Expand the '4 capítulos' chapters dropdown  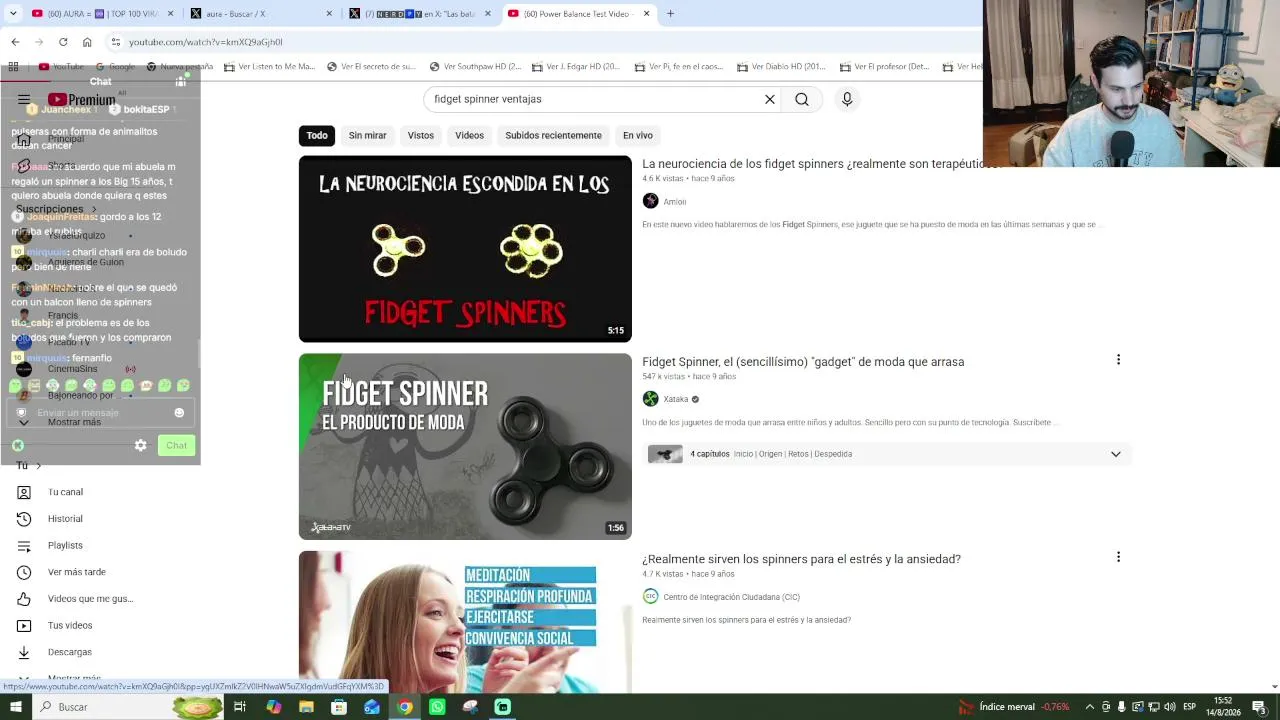(x=1115, y=454)
